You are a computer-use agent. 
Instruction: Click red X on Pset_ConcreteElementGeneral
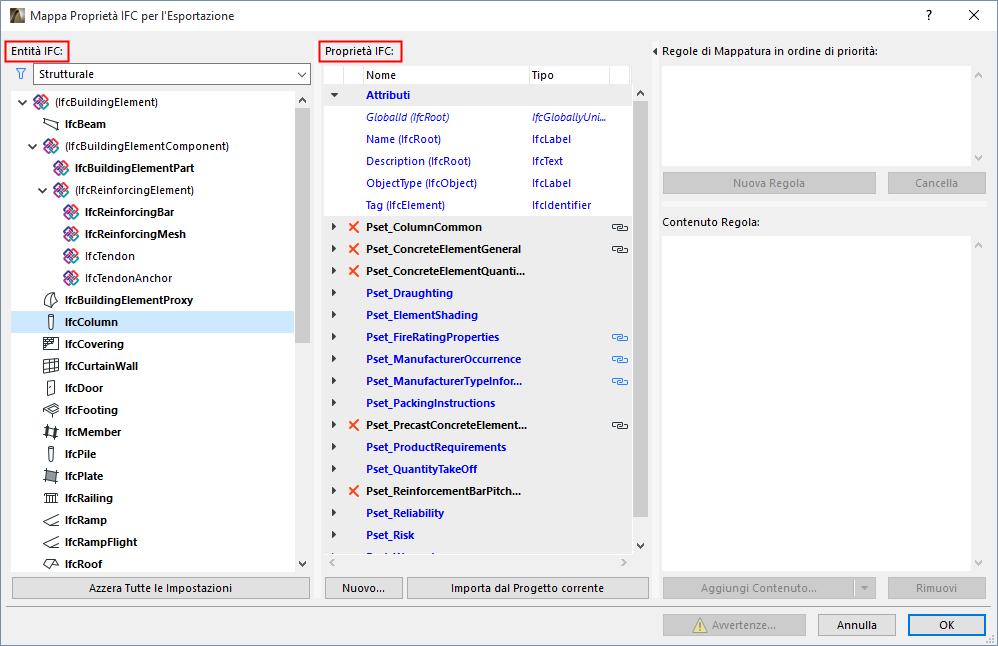354,249
